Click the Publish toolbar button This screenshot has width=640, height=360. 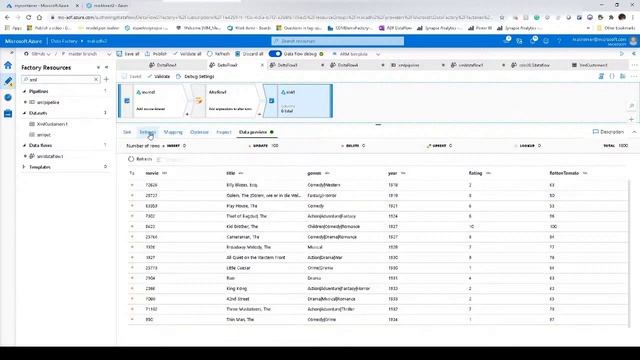[x=156, y=54]
